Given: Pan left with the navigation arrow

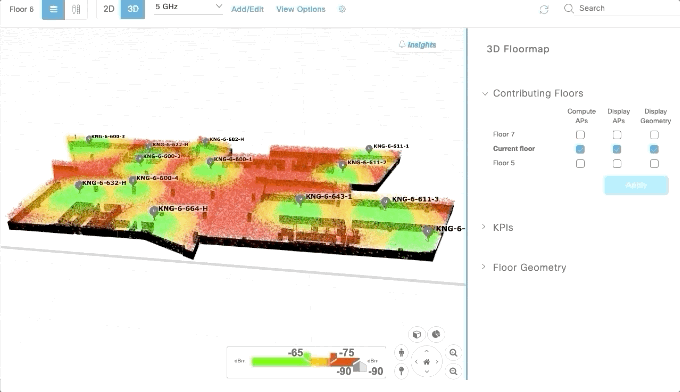Looking at the screenshot, I should [x=416, y=361].
